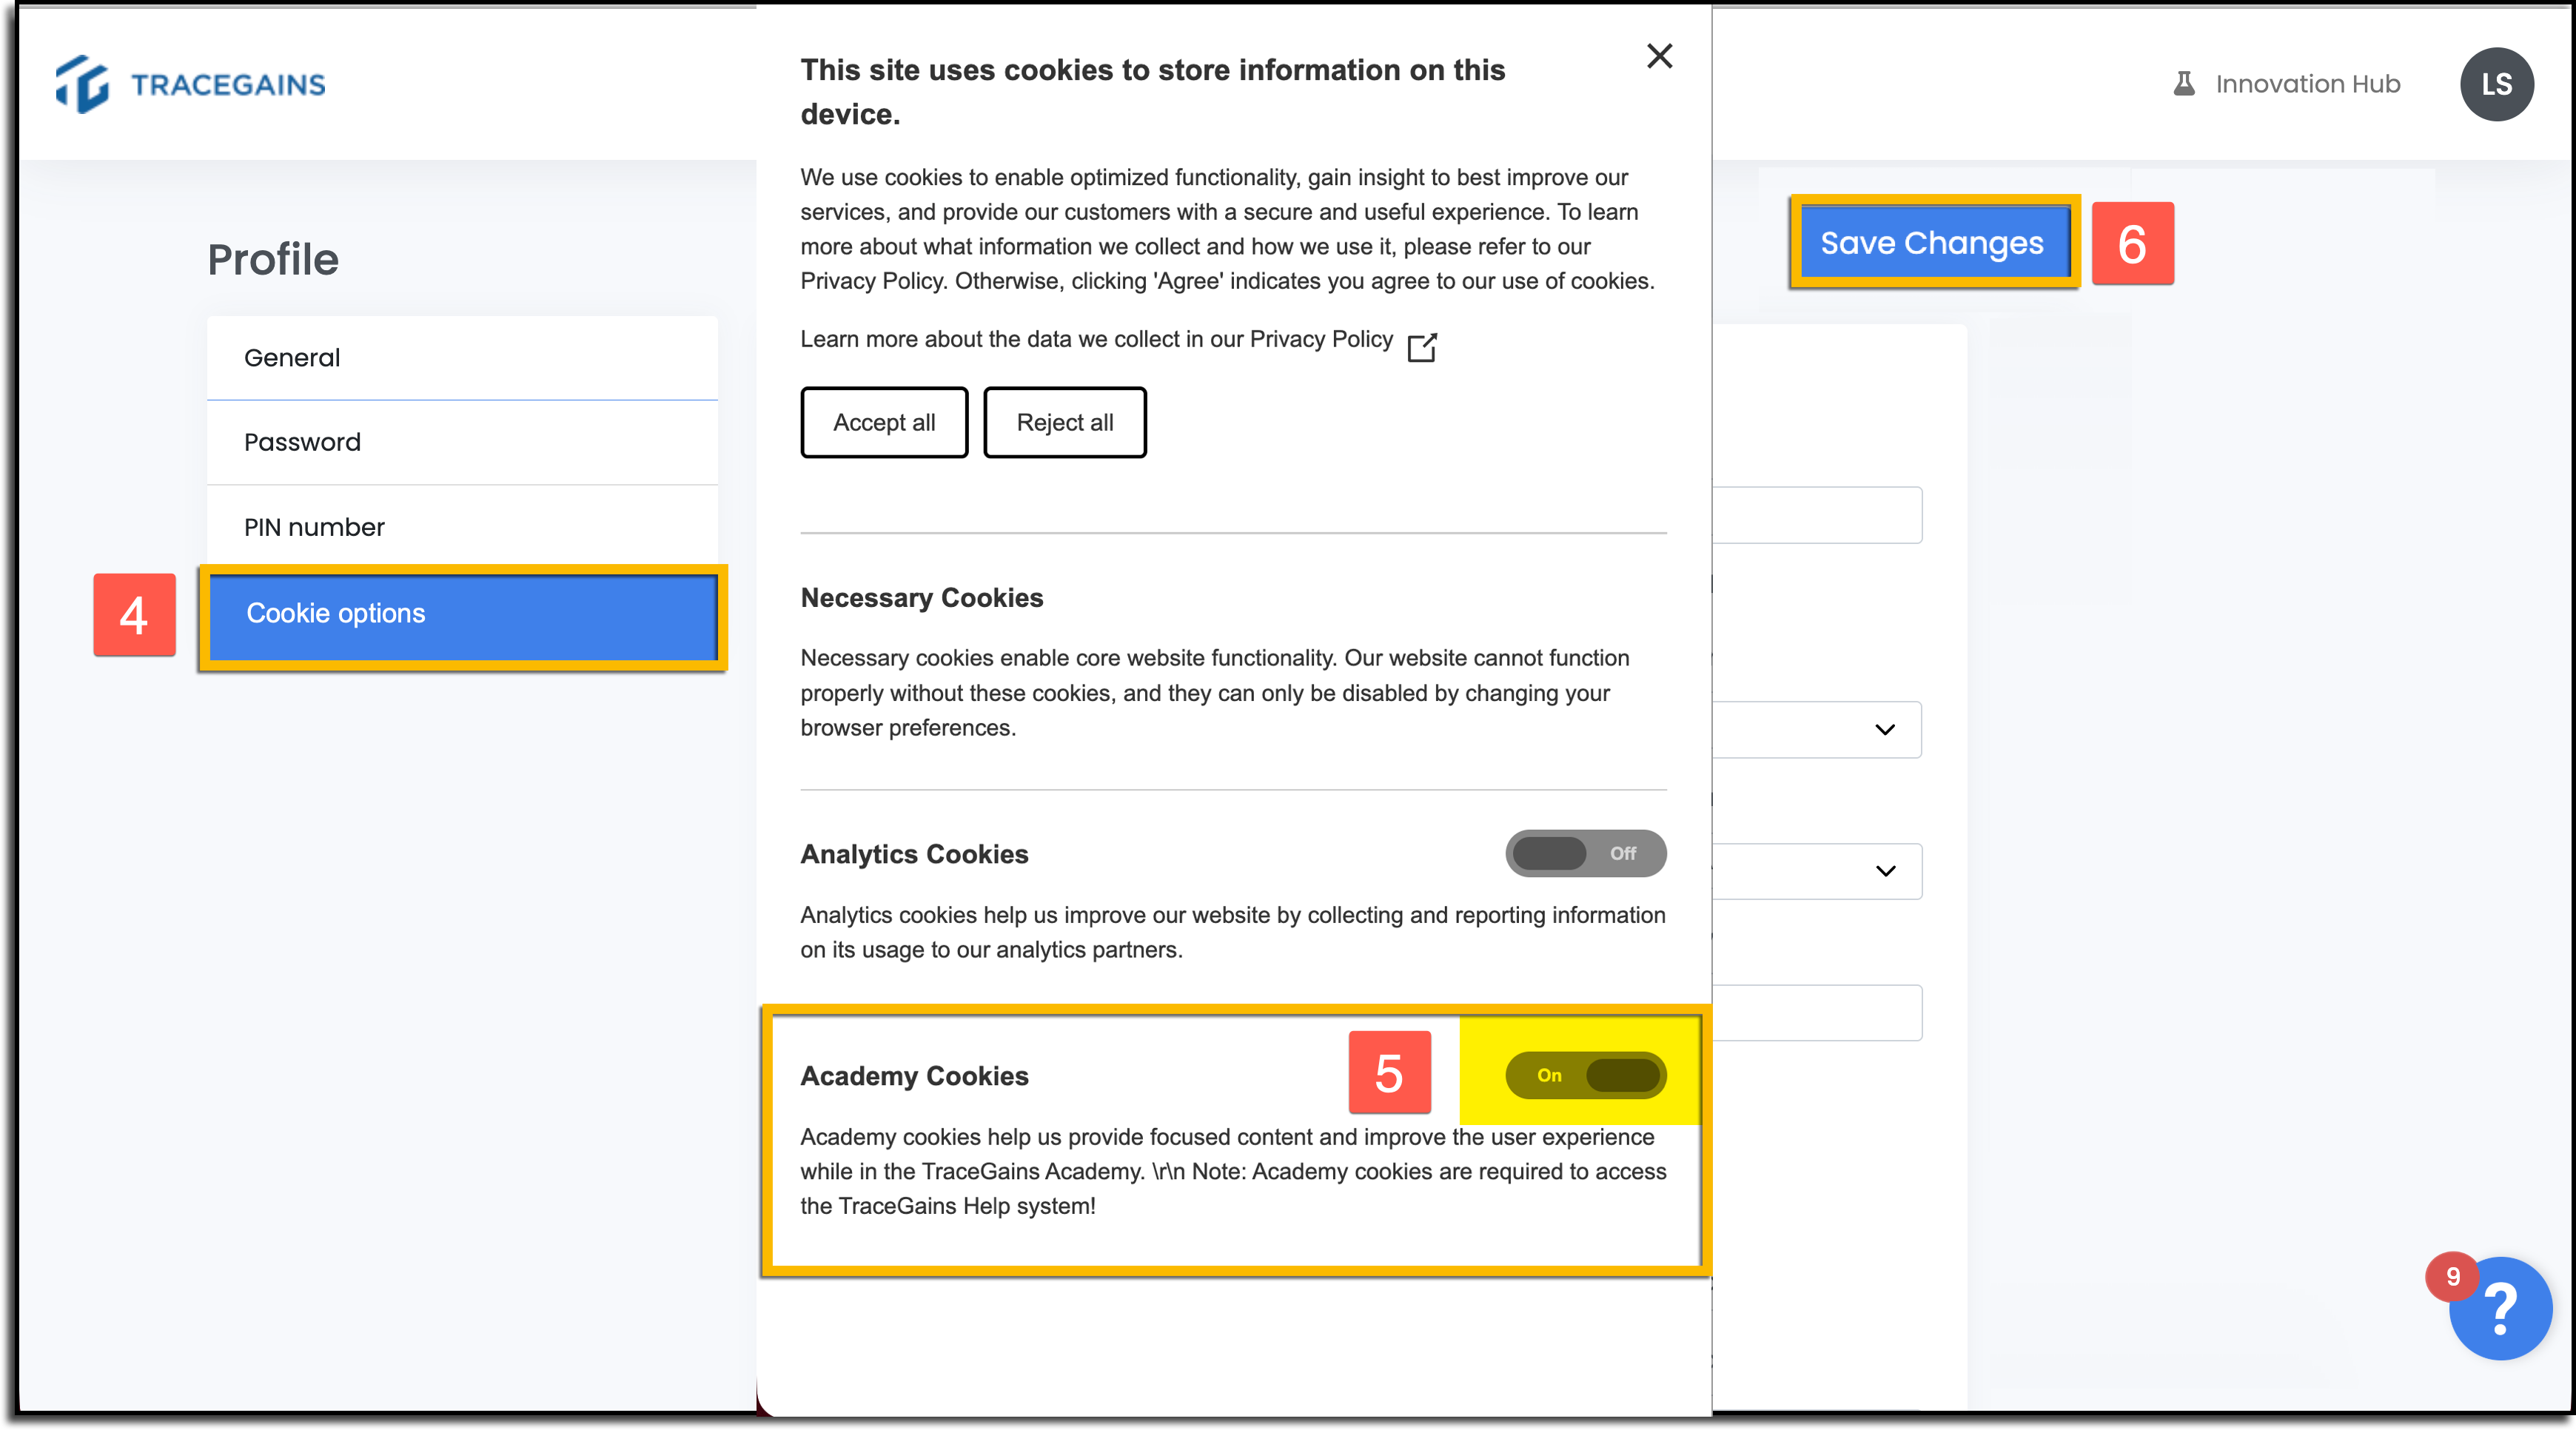Toggle Academy Cookies switch

click(1585, 1075)
